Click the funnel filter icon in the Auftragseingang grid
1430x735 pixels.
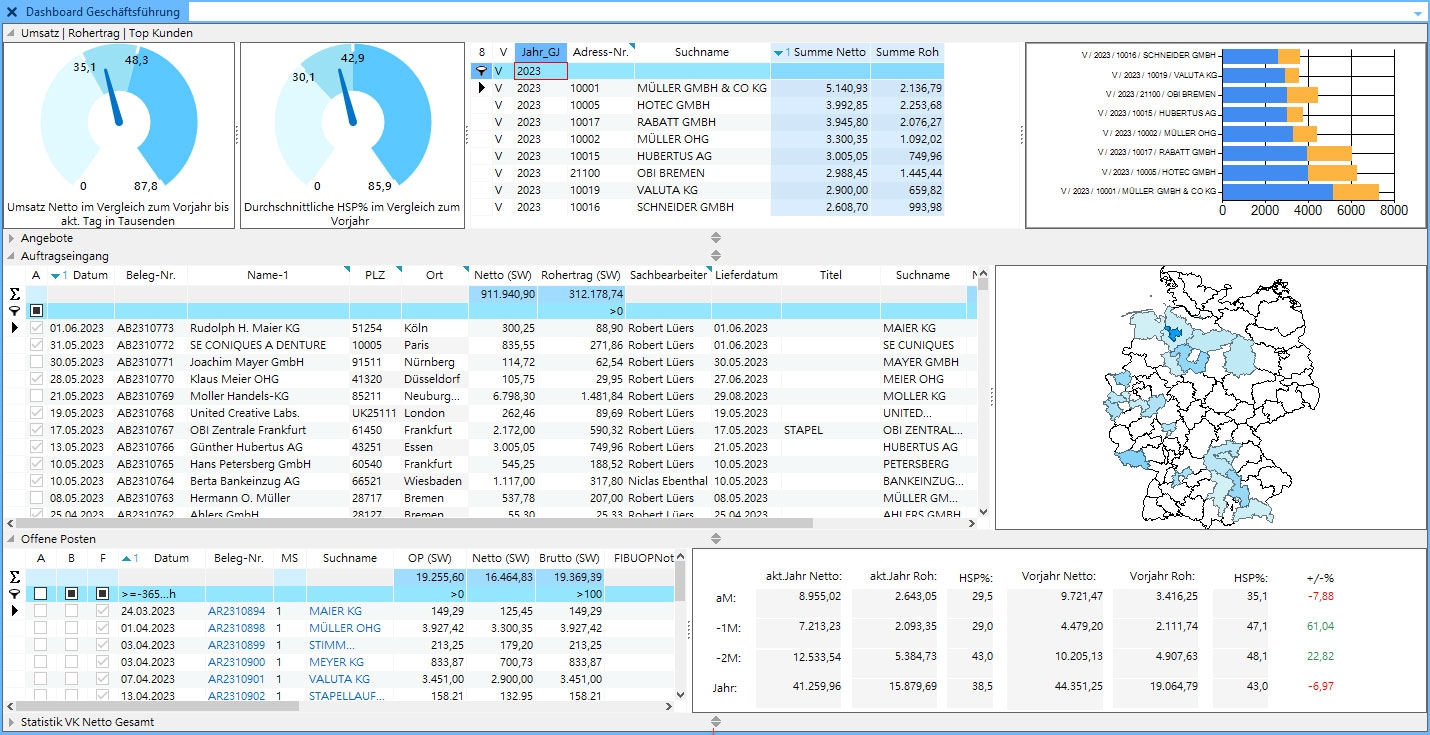point(14,311)
